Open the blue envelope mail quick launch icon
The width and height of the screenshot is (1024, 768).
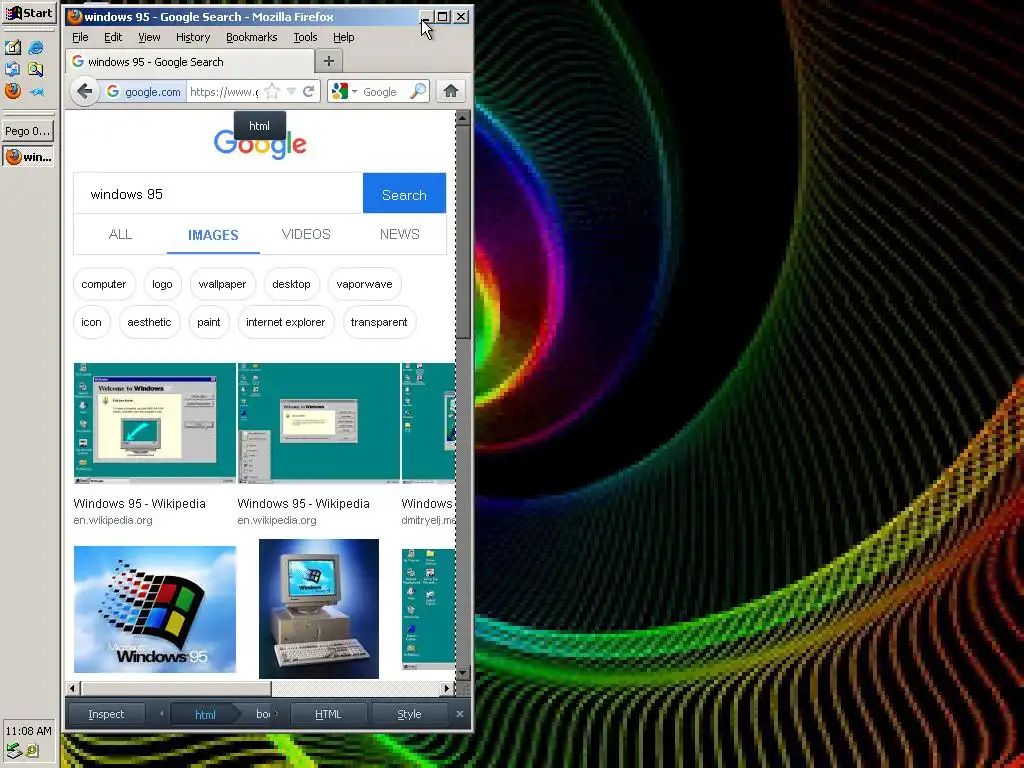(x=12, y=69)
